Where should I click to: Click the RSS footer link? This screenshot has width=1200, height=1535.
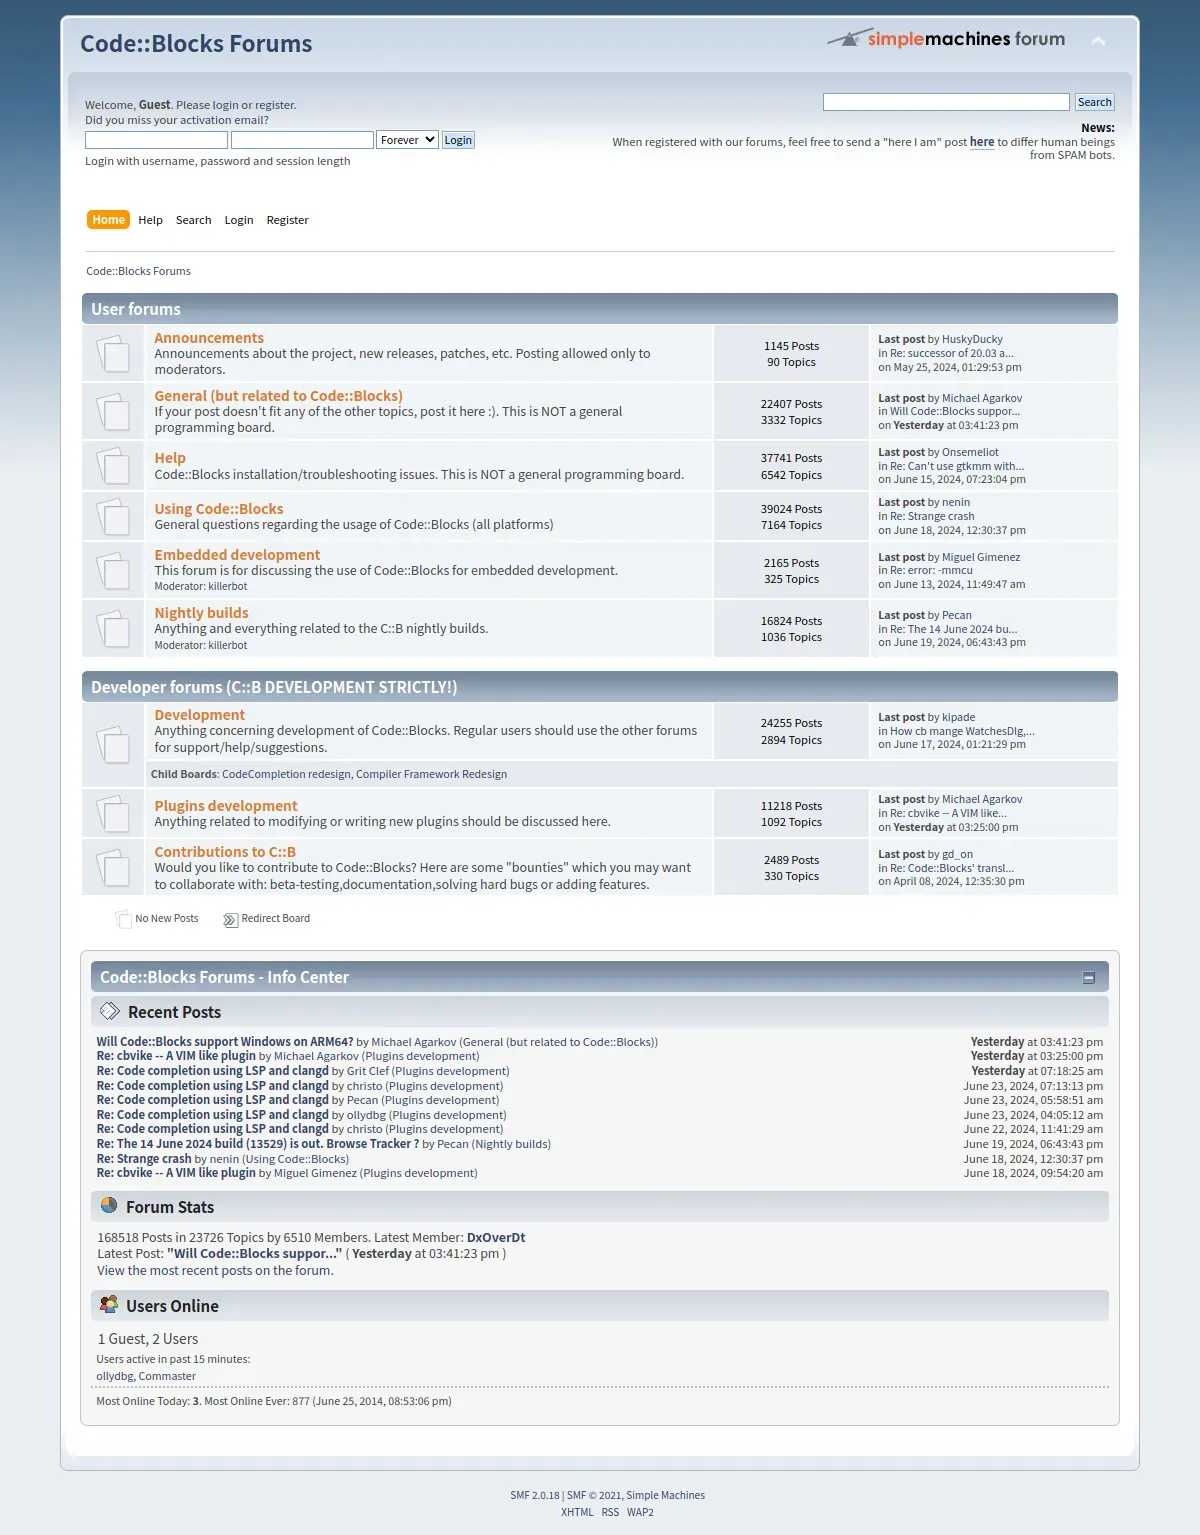[610, 1513]
